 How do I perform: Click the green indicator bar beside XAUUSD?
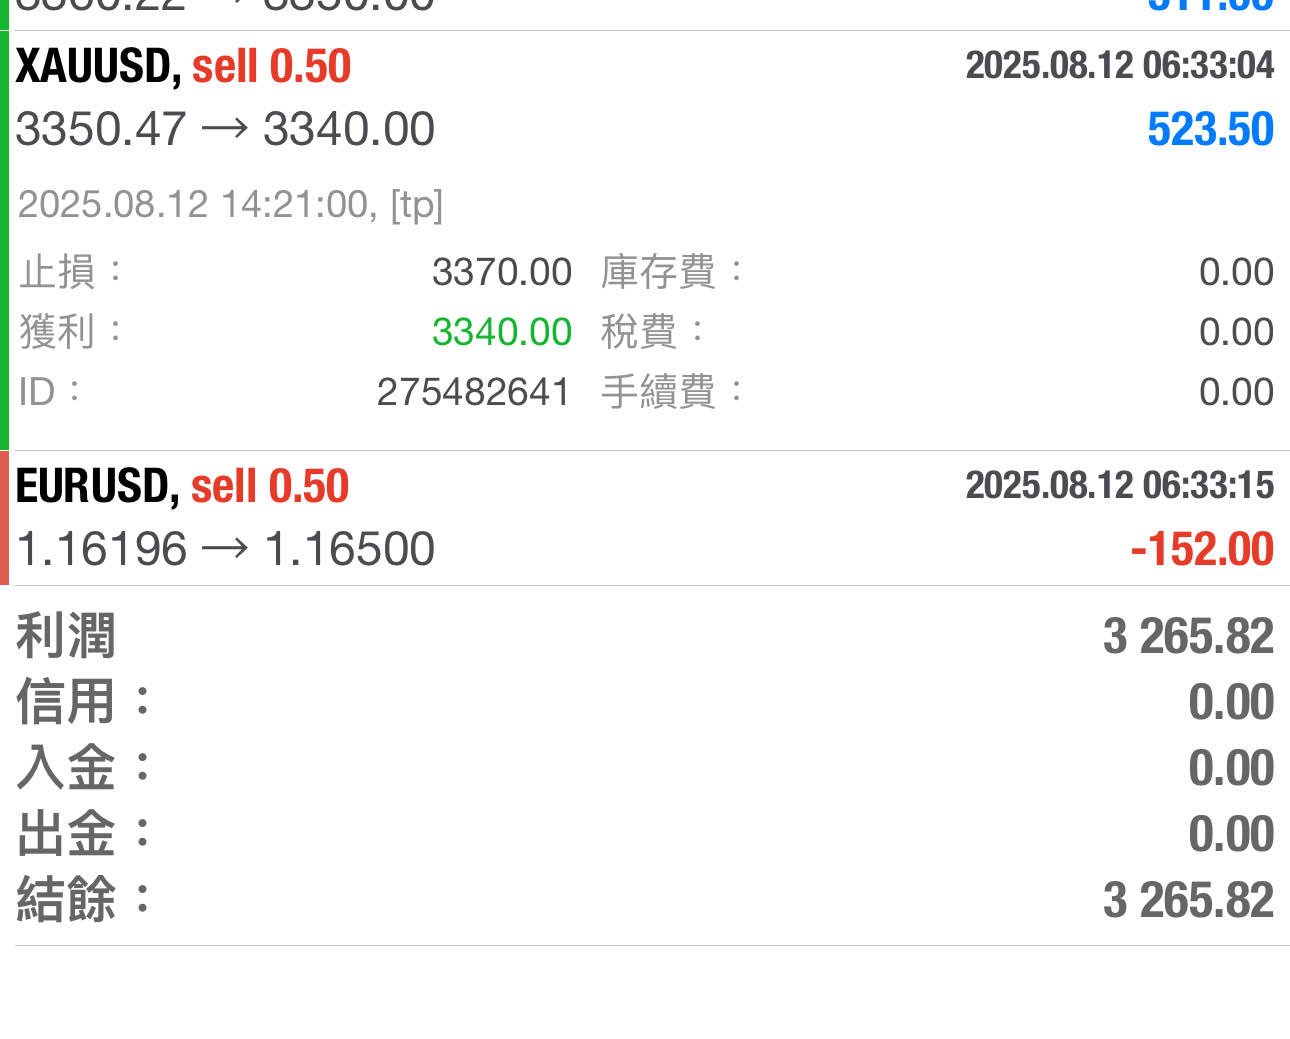tap(4, 240)
